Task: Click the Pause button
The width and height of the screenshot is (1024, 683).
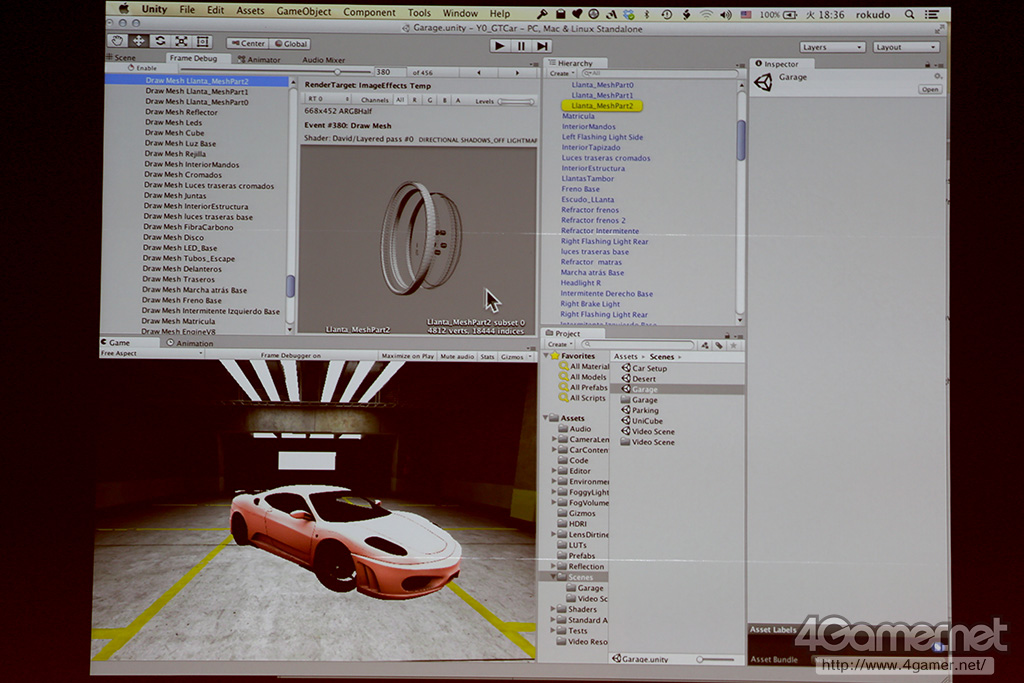Action: pos(521,46)
